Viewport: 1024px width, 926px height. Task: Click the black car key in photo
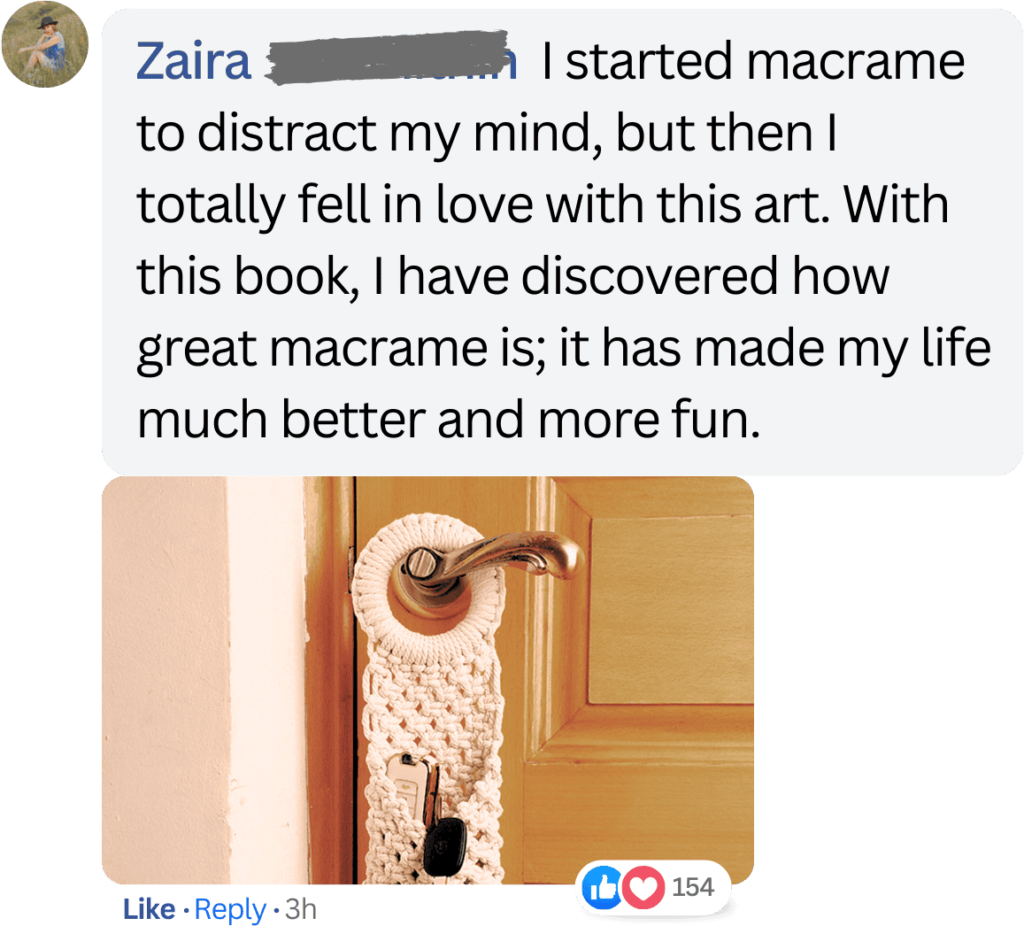pos(444,846)
